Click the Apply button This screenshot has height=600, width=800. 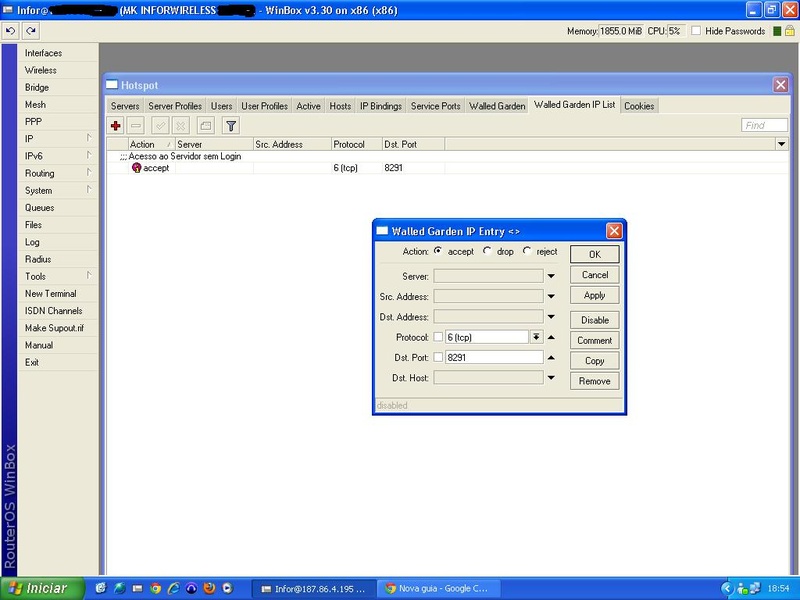[x=594, y=295]
